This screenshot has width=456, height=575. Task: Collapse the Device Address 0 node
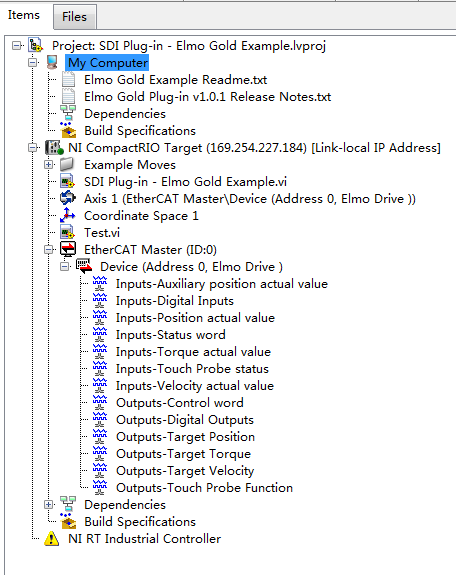65,267
